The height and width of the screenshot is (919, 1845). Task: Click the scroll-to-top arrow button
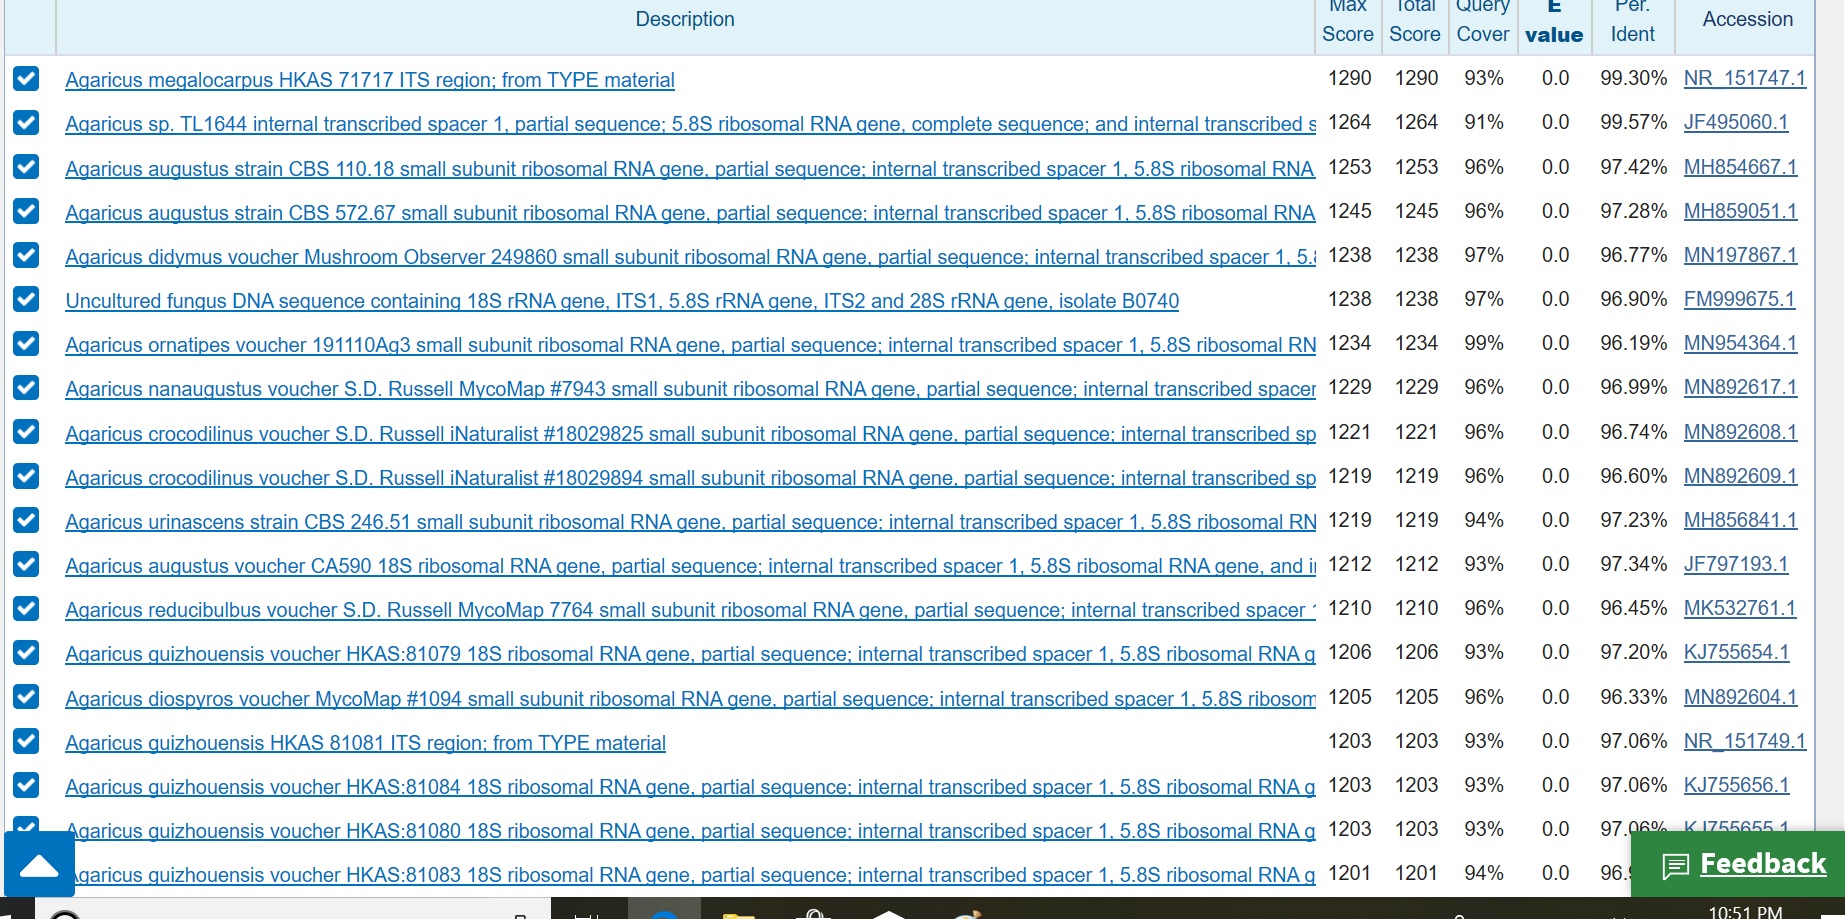pyautogui.click(x=39, y=864)
